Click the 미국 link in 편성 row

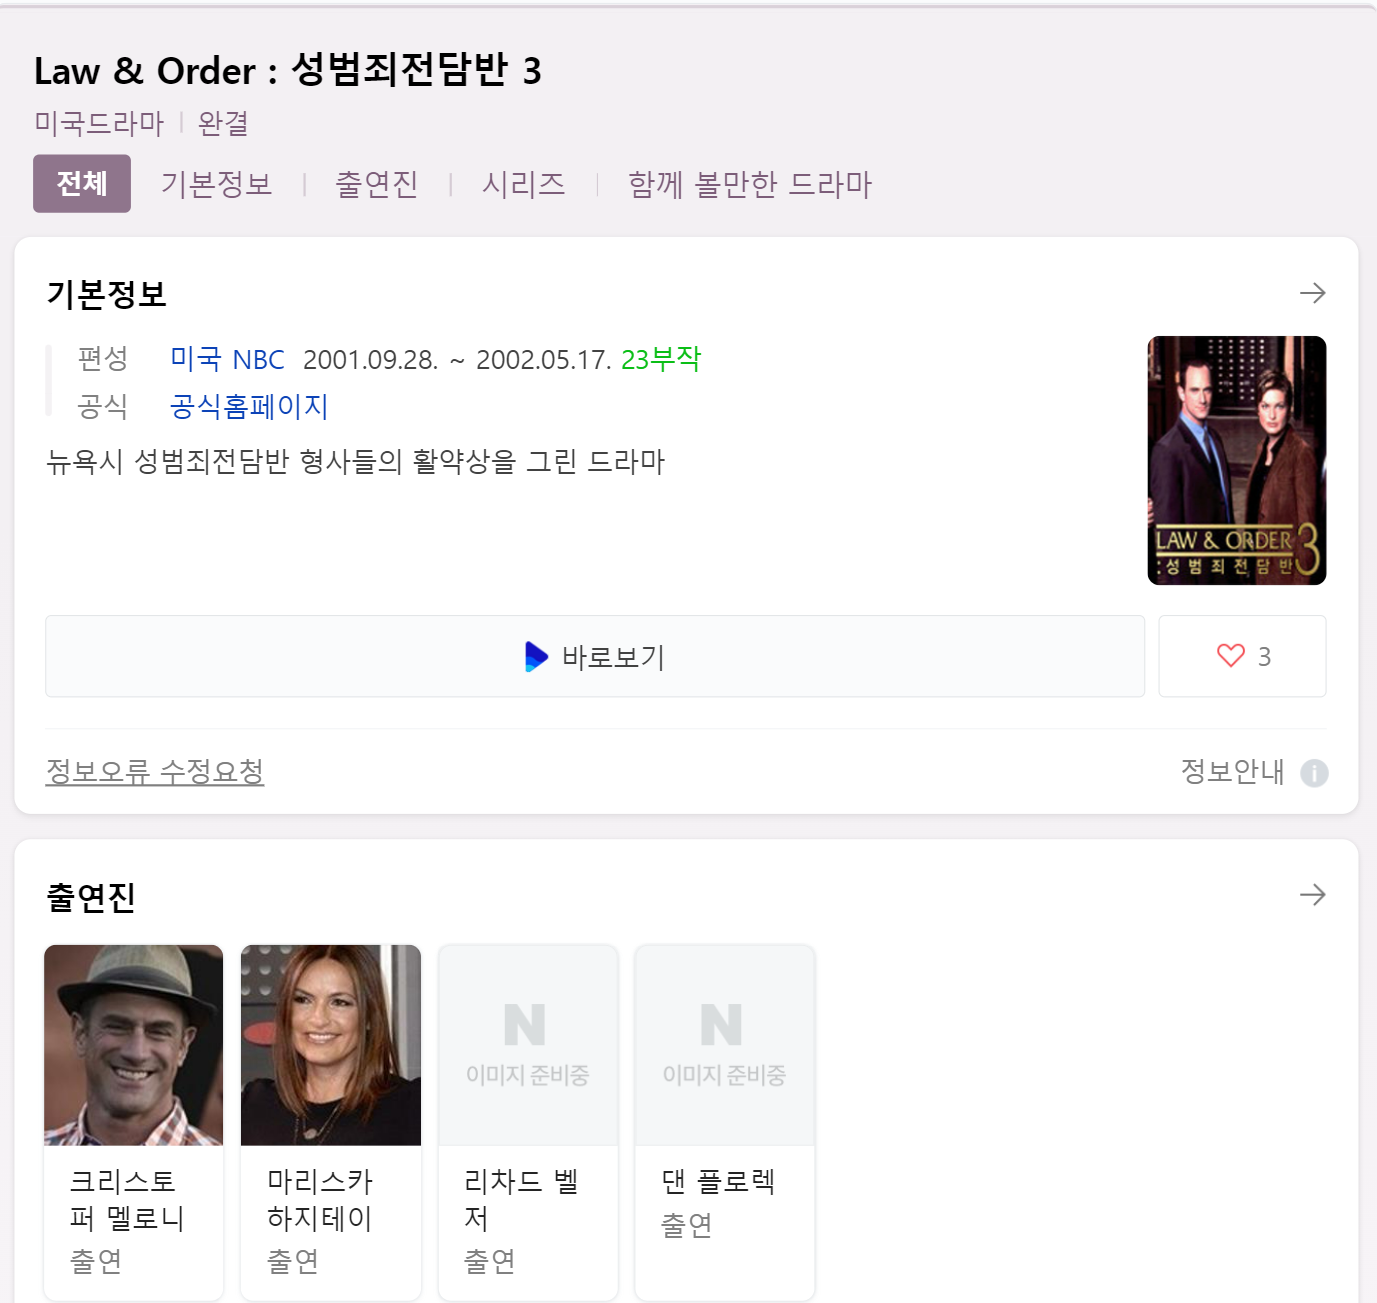(x=196, y=359)
